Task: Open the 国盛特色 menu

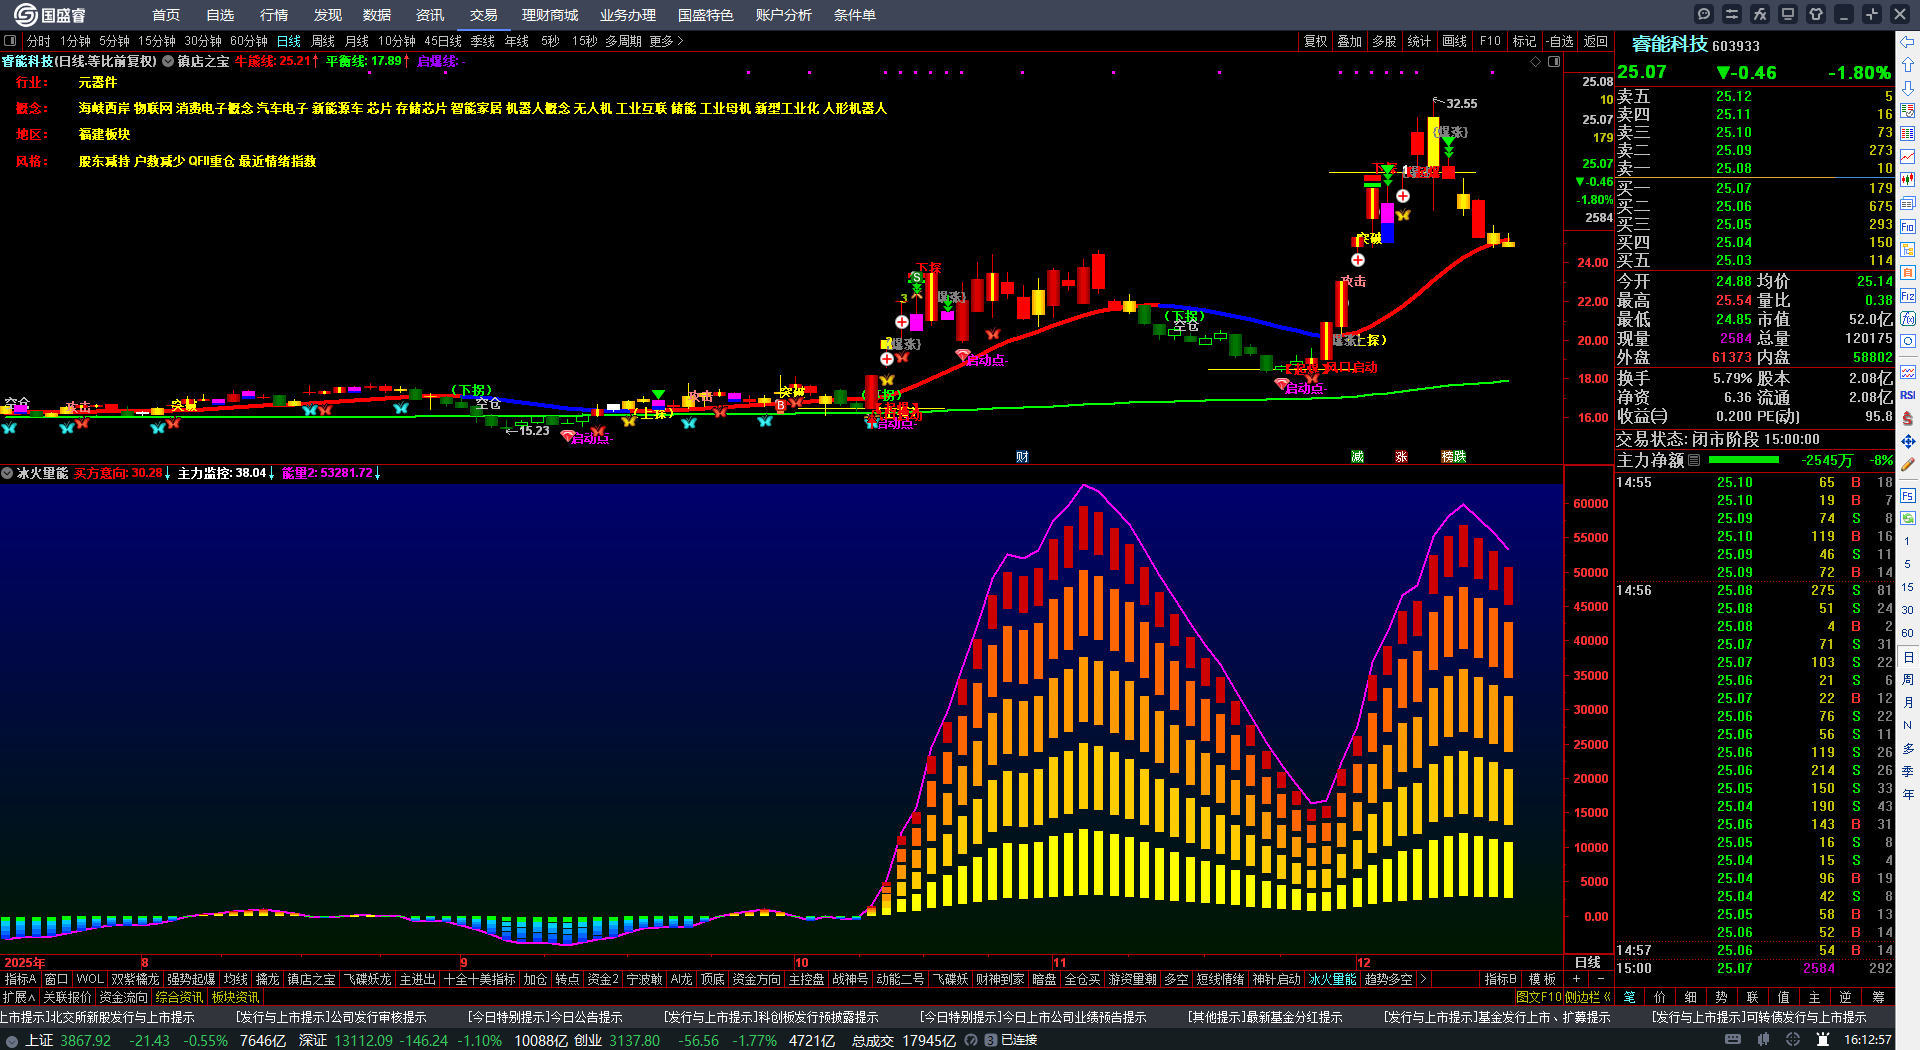Action: [705, 15]
